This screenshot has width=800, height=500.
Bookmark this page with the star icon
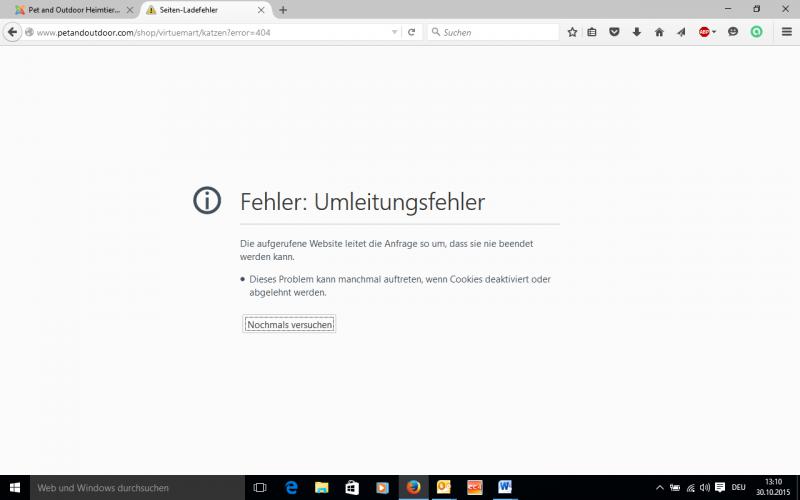[572, 32]
